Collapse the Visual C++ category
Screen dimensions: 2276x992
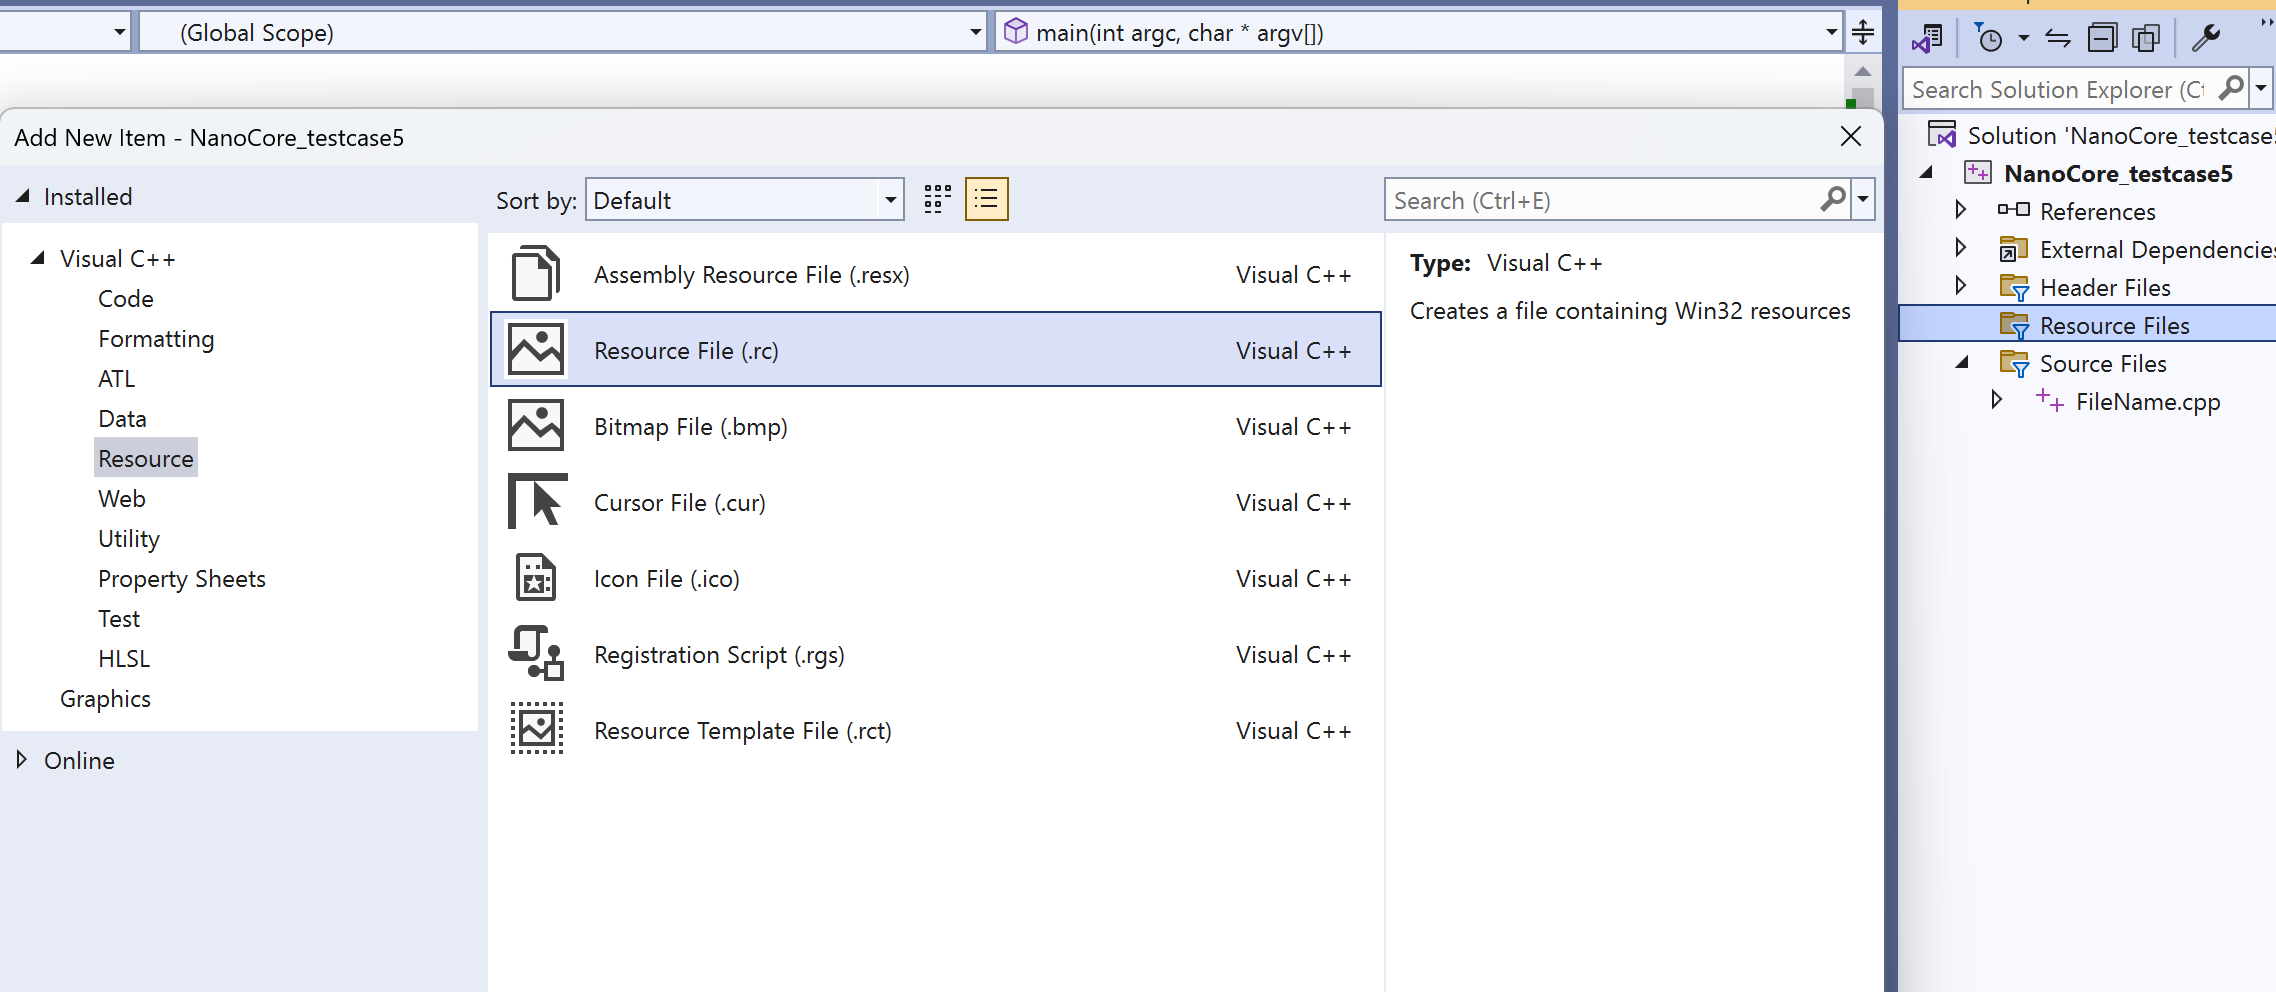pos(38,258)
